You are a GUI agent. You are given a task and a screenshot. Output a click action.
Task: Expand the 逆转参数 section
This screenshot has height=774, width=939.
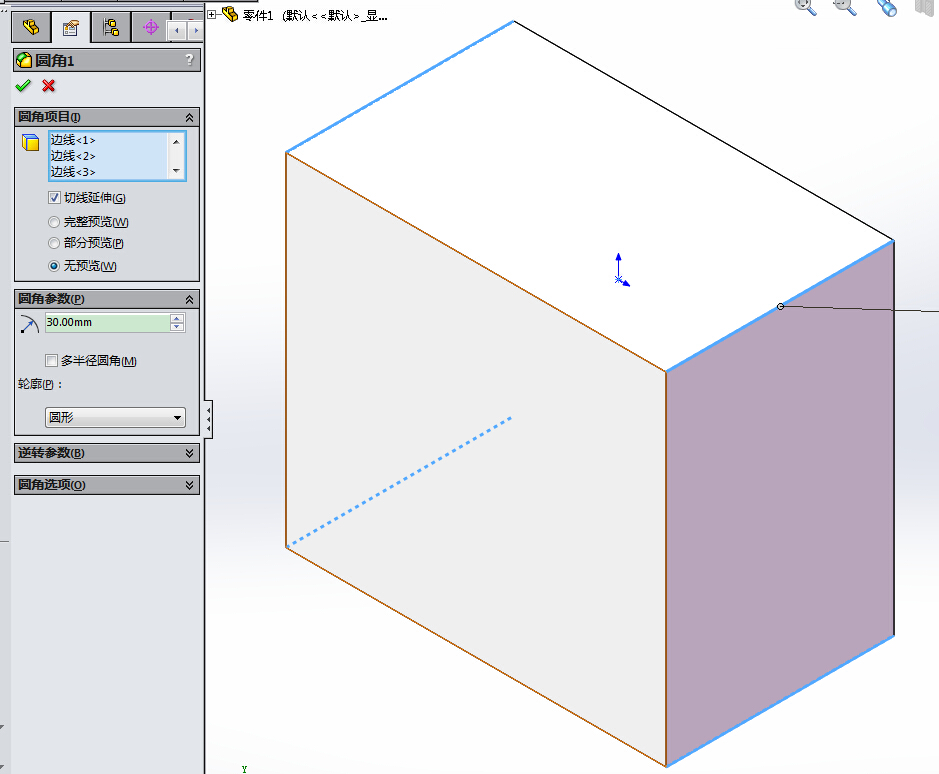tap(189, 453)
